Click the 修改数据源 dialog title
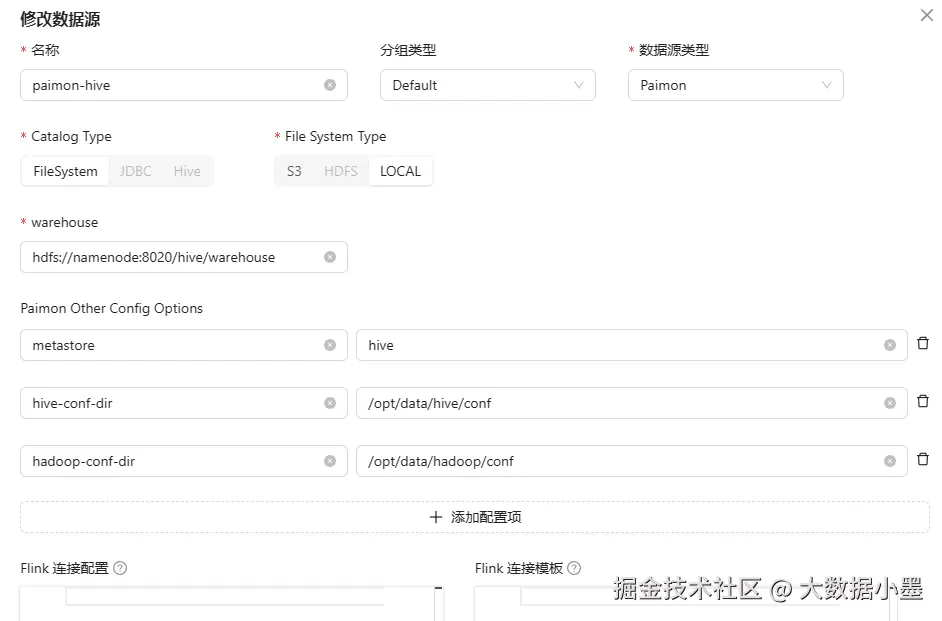The width and height of the screenshot is (942, 621). tap(60, 19)
